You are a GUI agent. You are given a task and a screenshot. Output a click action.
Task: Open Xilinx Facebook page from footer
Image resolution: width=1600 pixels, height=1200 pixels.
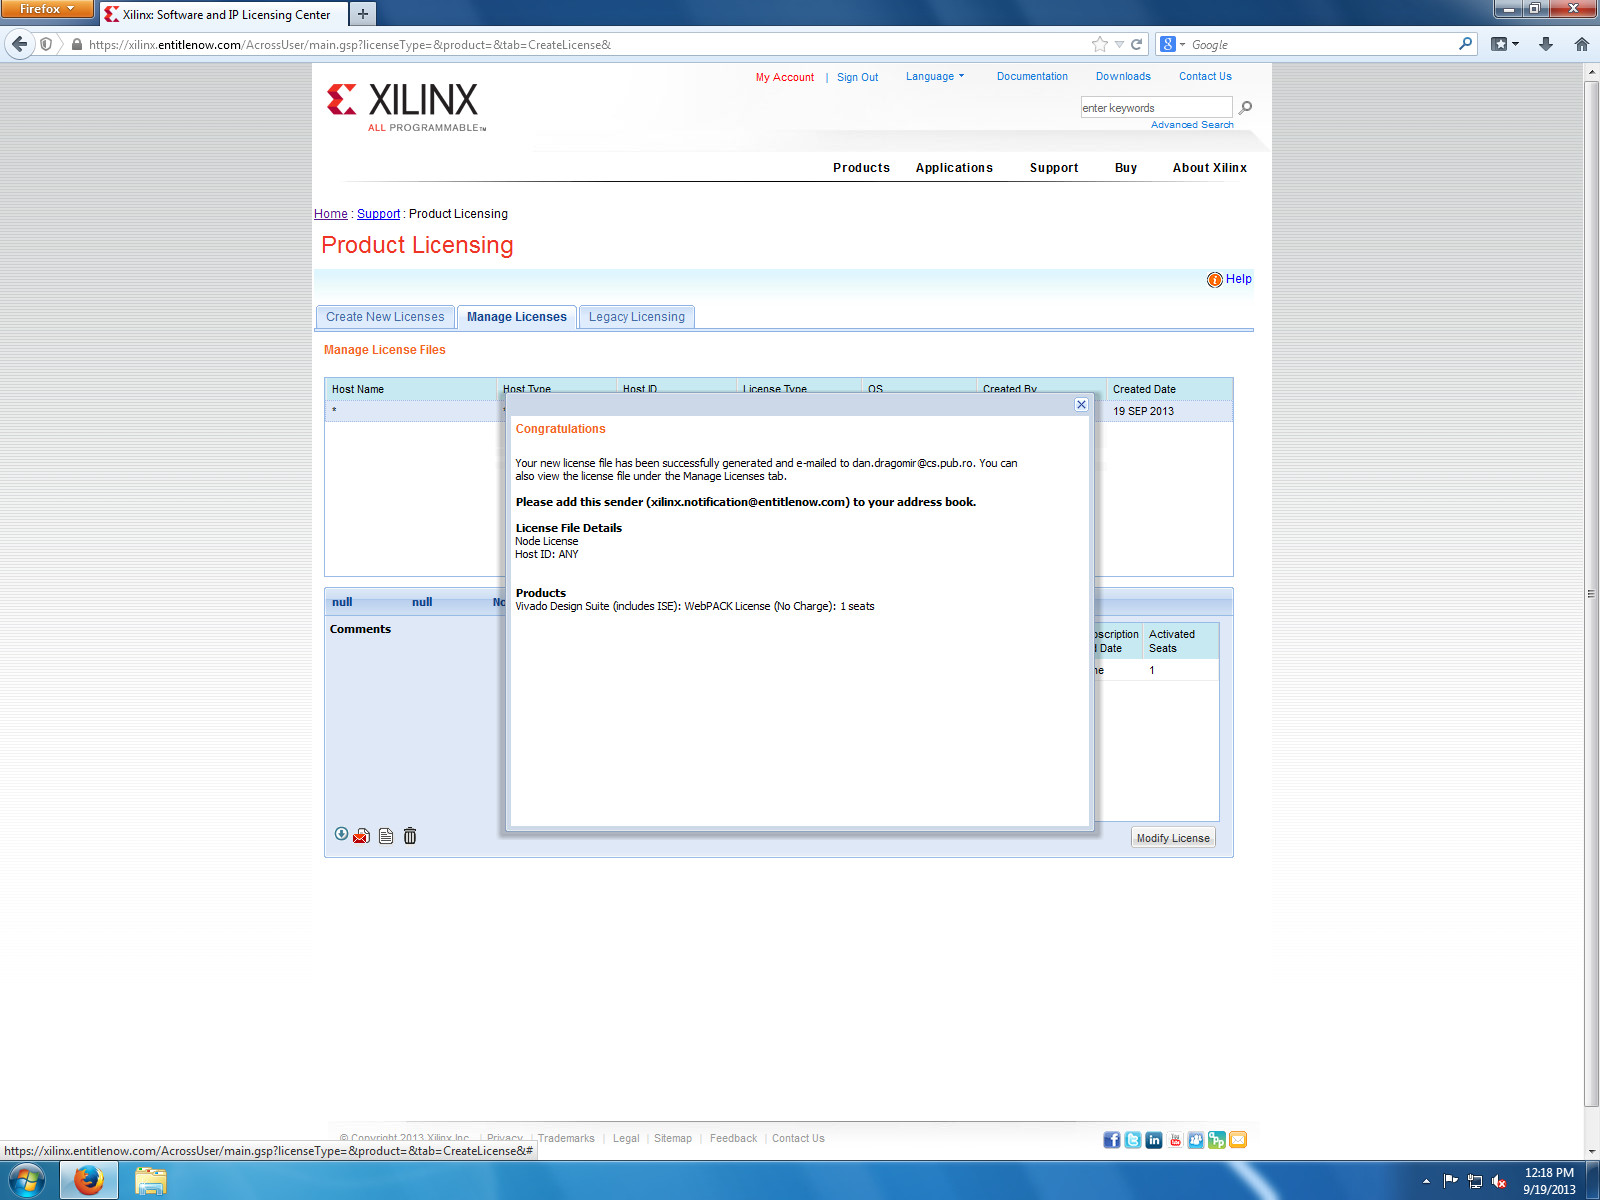click(1111, 1139)
